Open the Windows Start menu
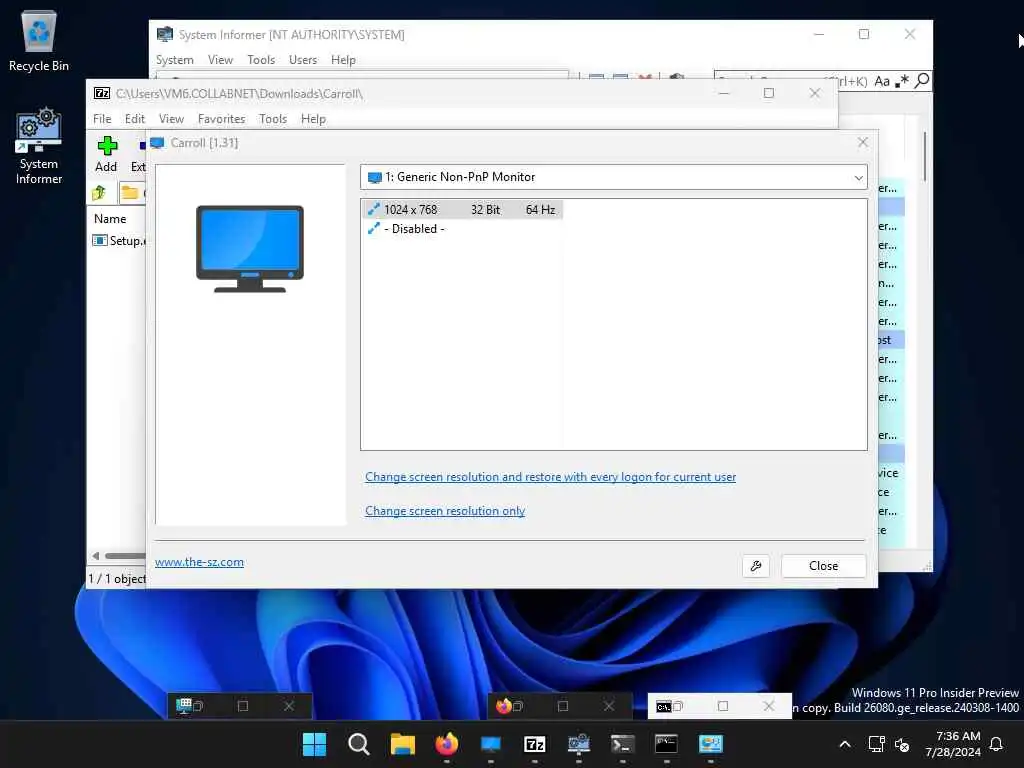 click(x=314, y=744)
